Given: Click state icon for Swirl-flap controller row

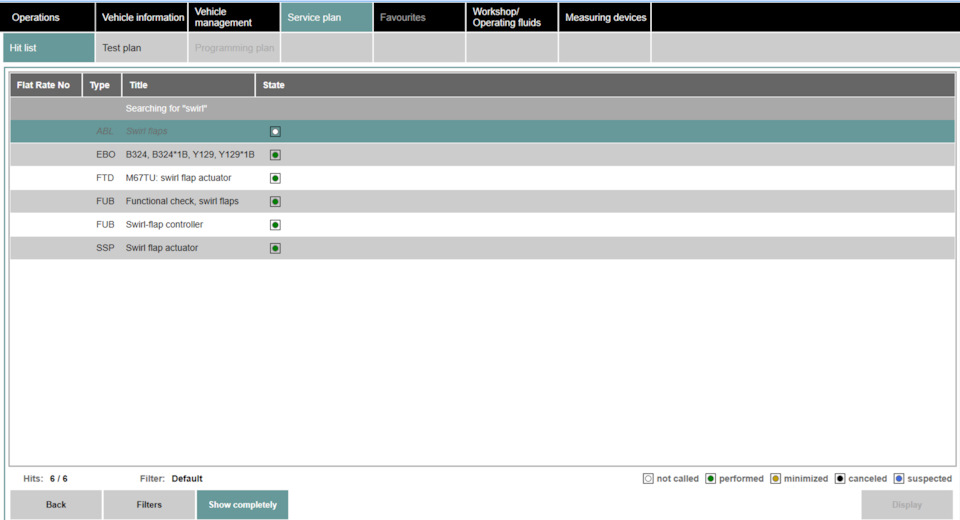Looking at the screenshot, I should pyautogui.click(x=275, y=225).
